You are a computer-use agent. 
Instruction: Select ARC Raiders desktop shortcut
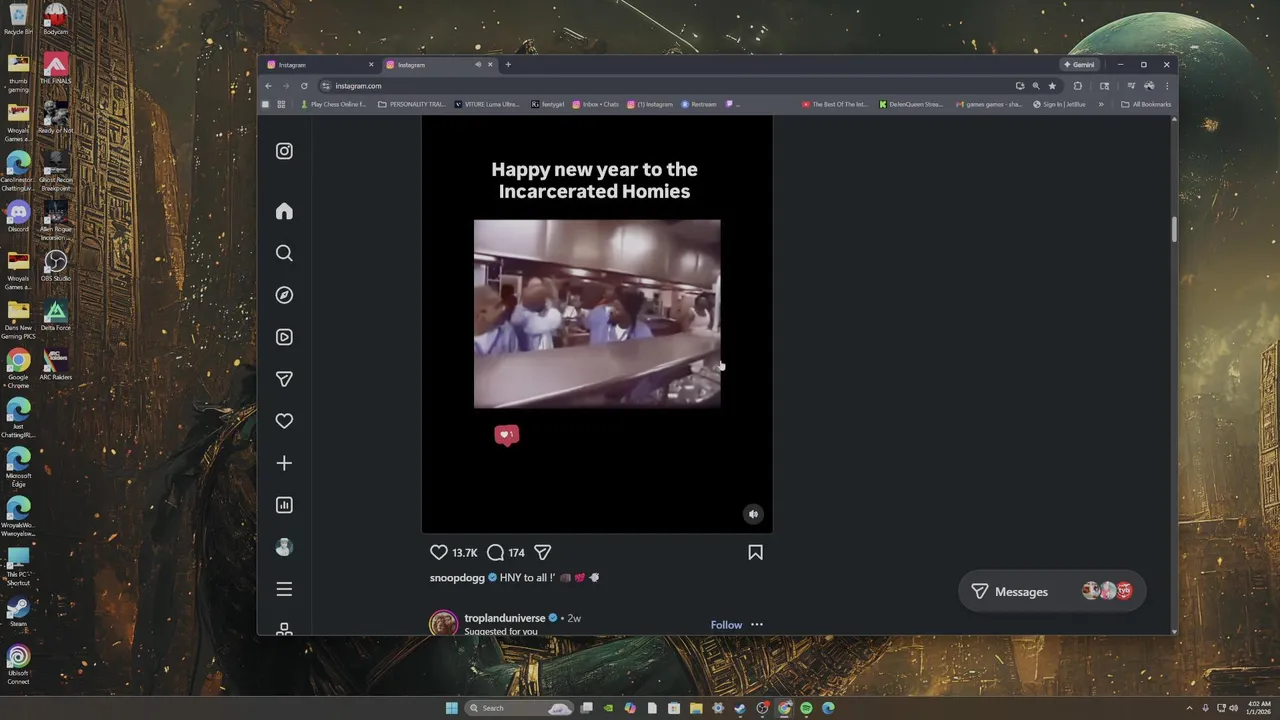[x=55, y=364]
